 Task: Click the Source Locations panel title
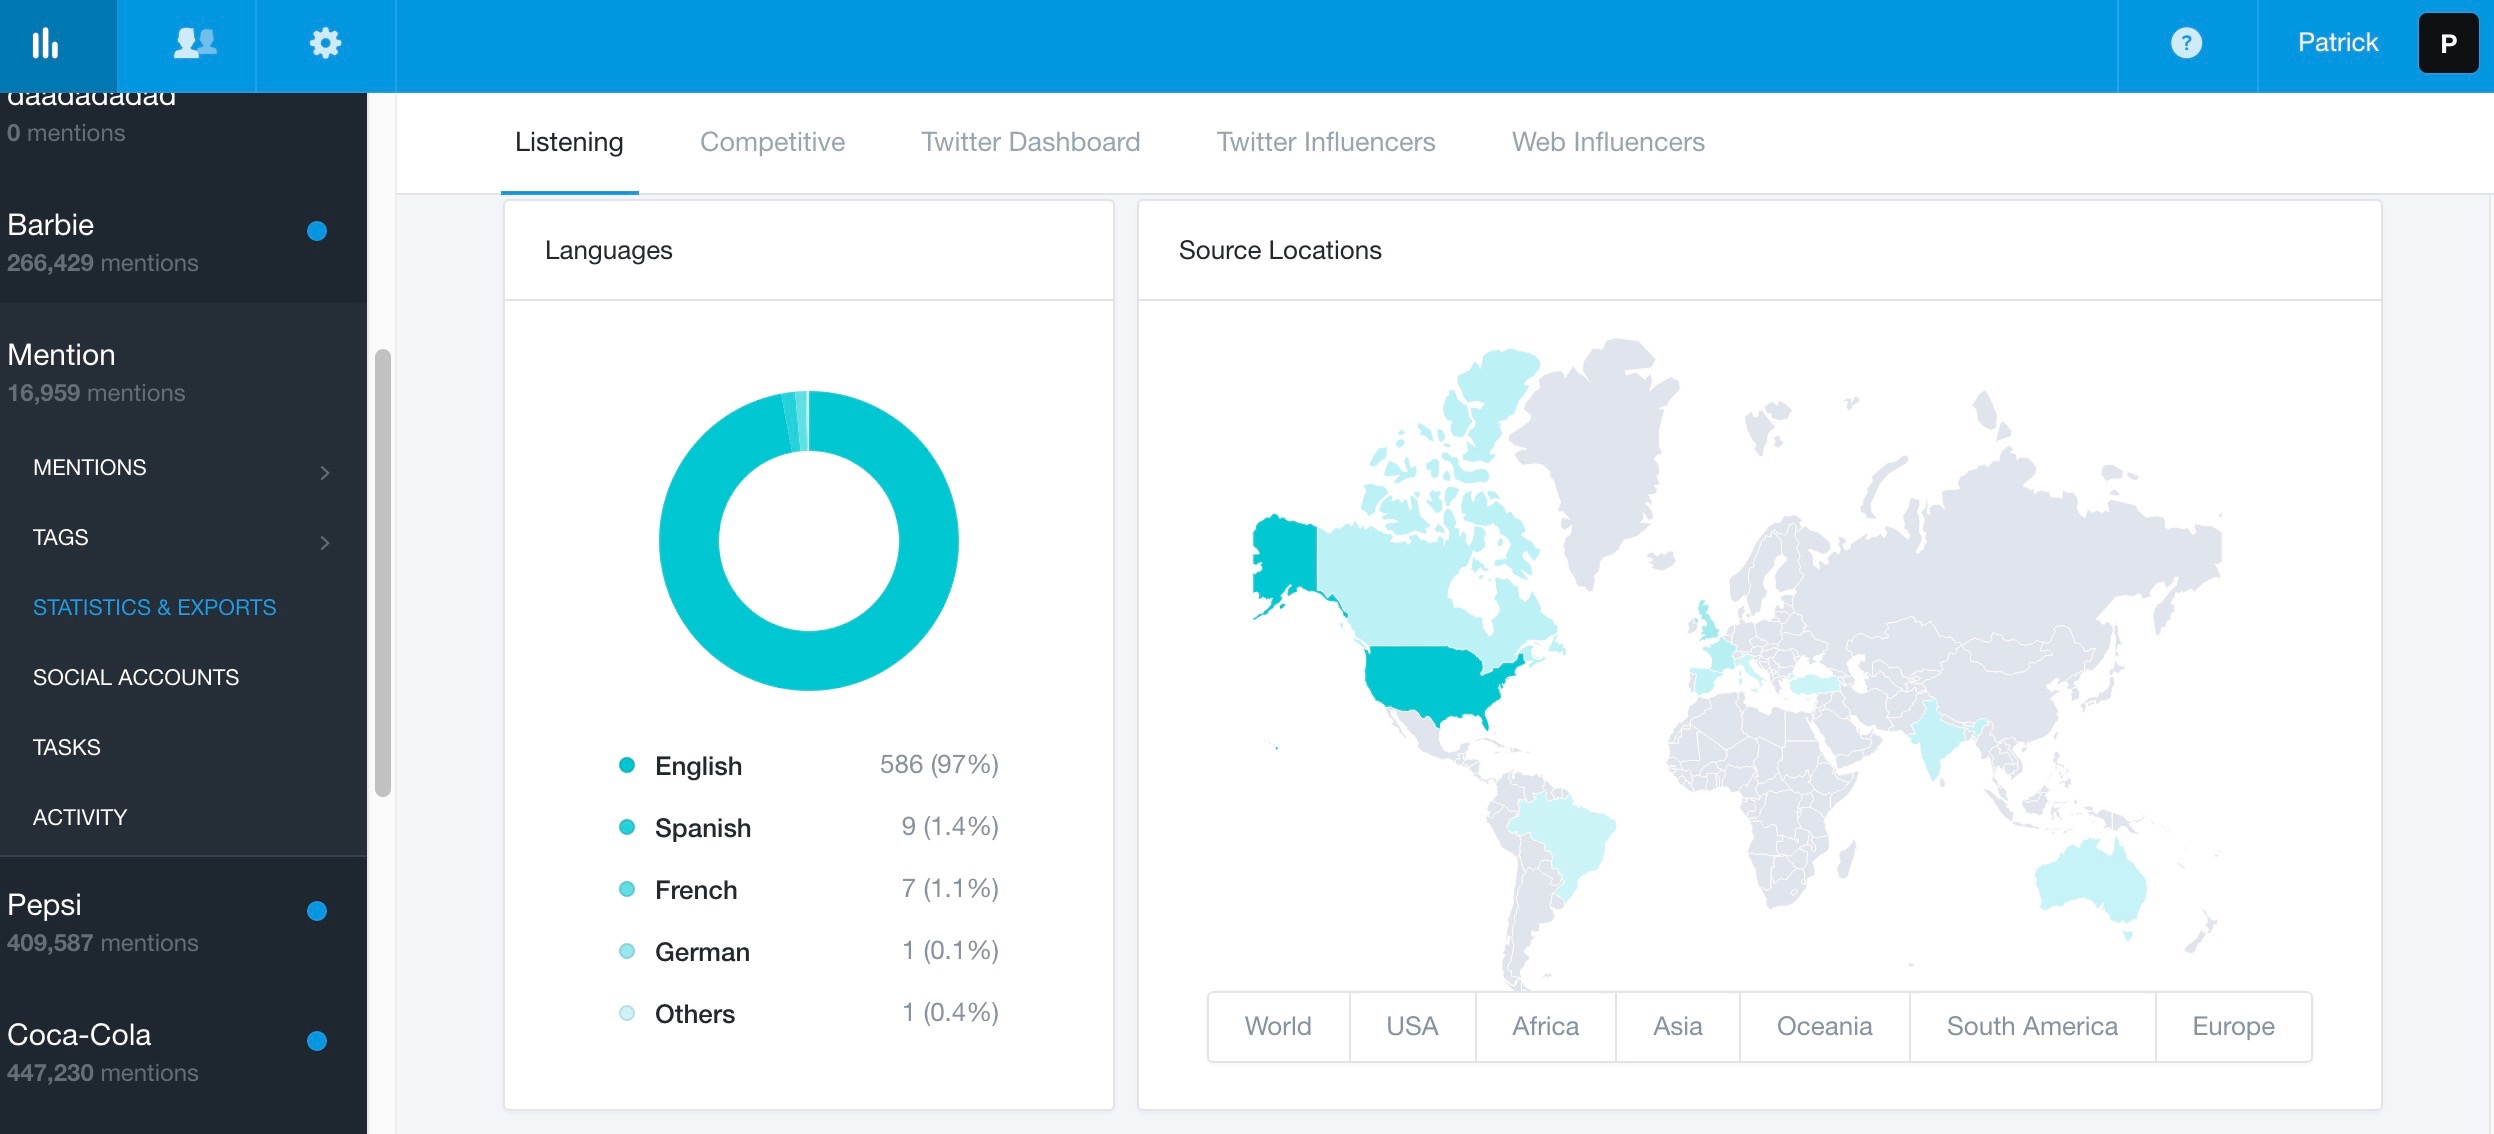click(x=1280, y=250)
